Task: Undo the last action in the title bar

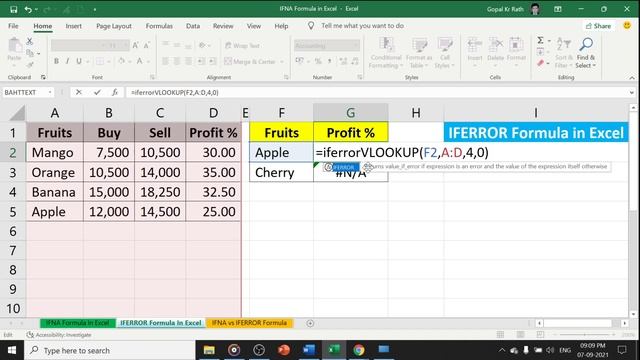Action: [x=28, y=9]
